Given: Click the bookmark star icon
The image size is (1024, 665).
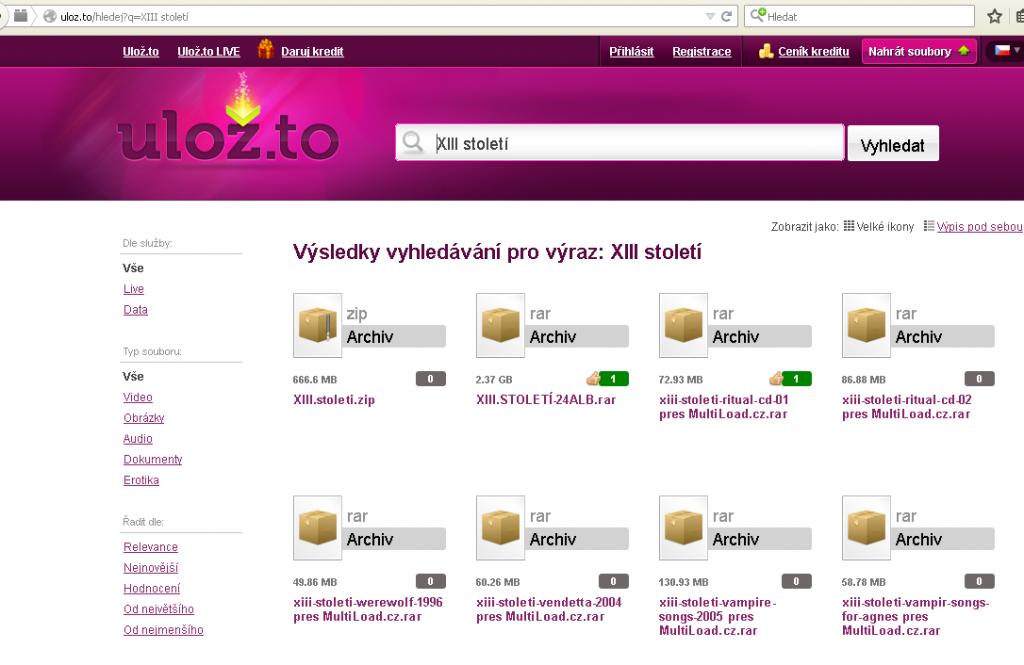Looking at the screenshot, I should [995, 16].
